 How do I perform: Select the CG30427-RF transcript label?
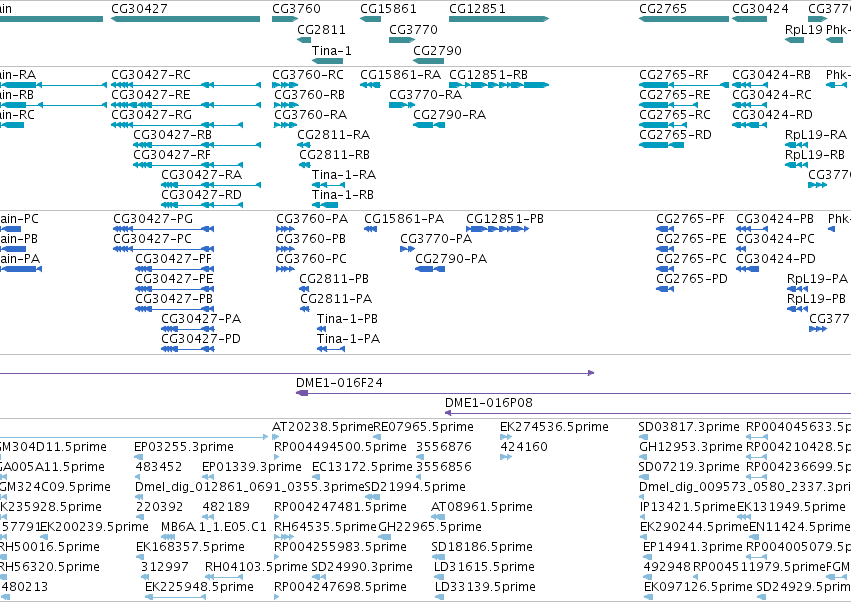pos(172,155)
